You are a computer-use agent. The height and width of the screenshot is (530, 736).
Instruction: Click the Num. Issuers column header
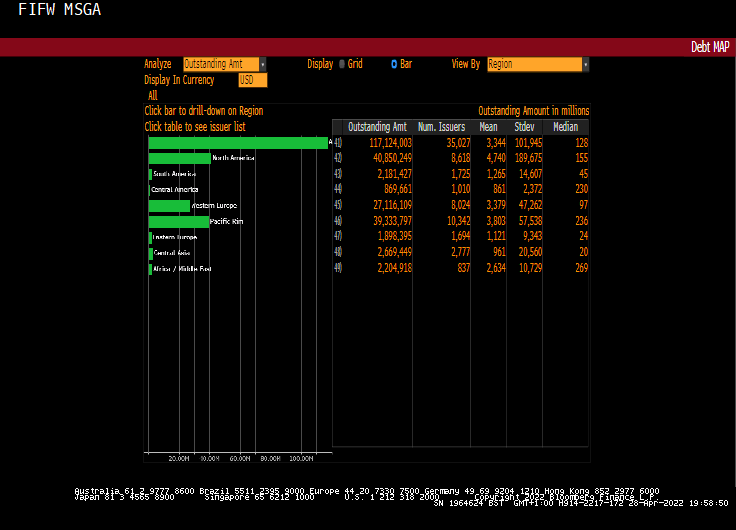coord(442,127)
